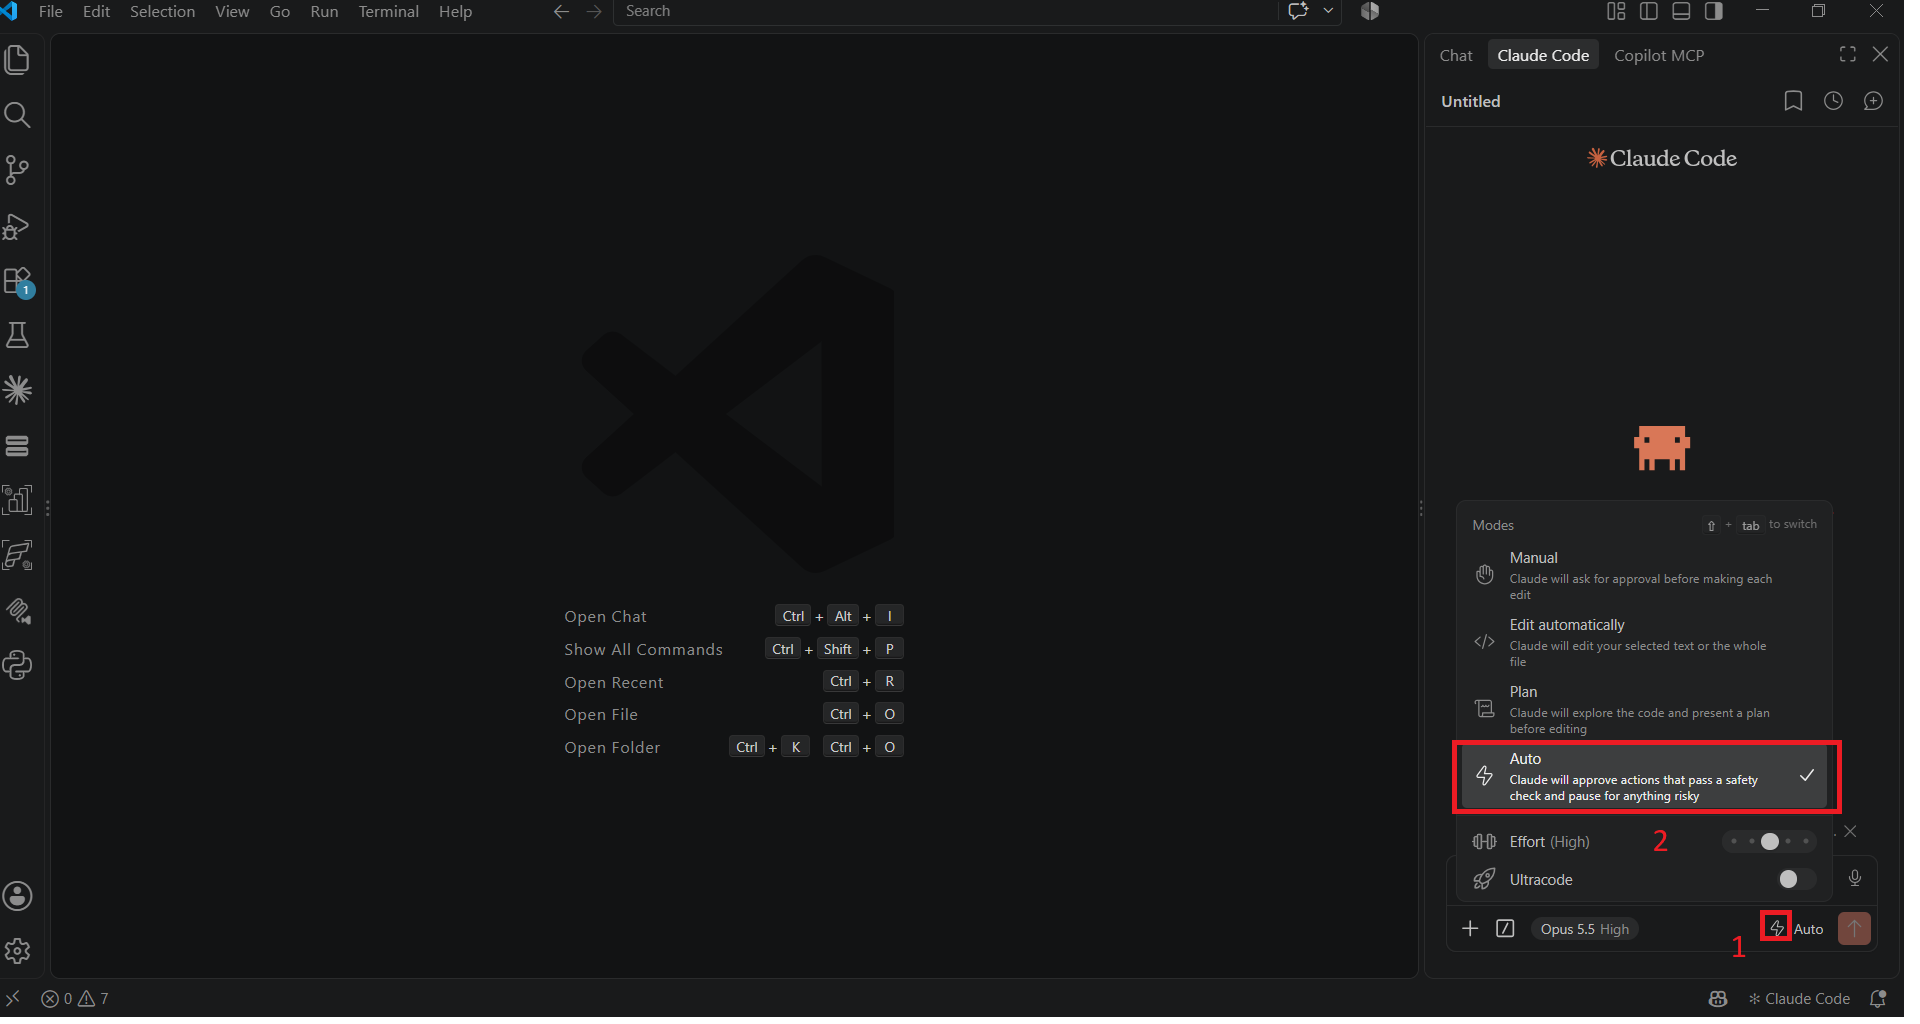Click the slash command icon in input bar
The image size is (1920, 1024).
pyautogui.click(x=1505, y=929)
